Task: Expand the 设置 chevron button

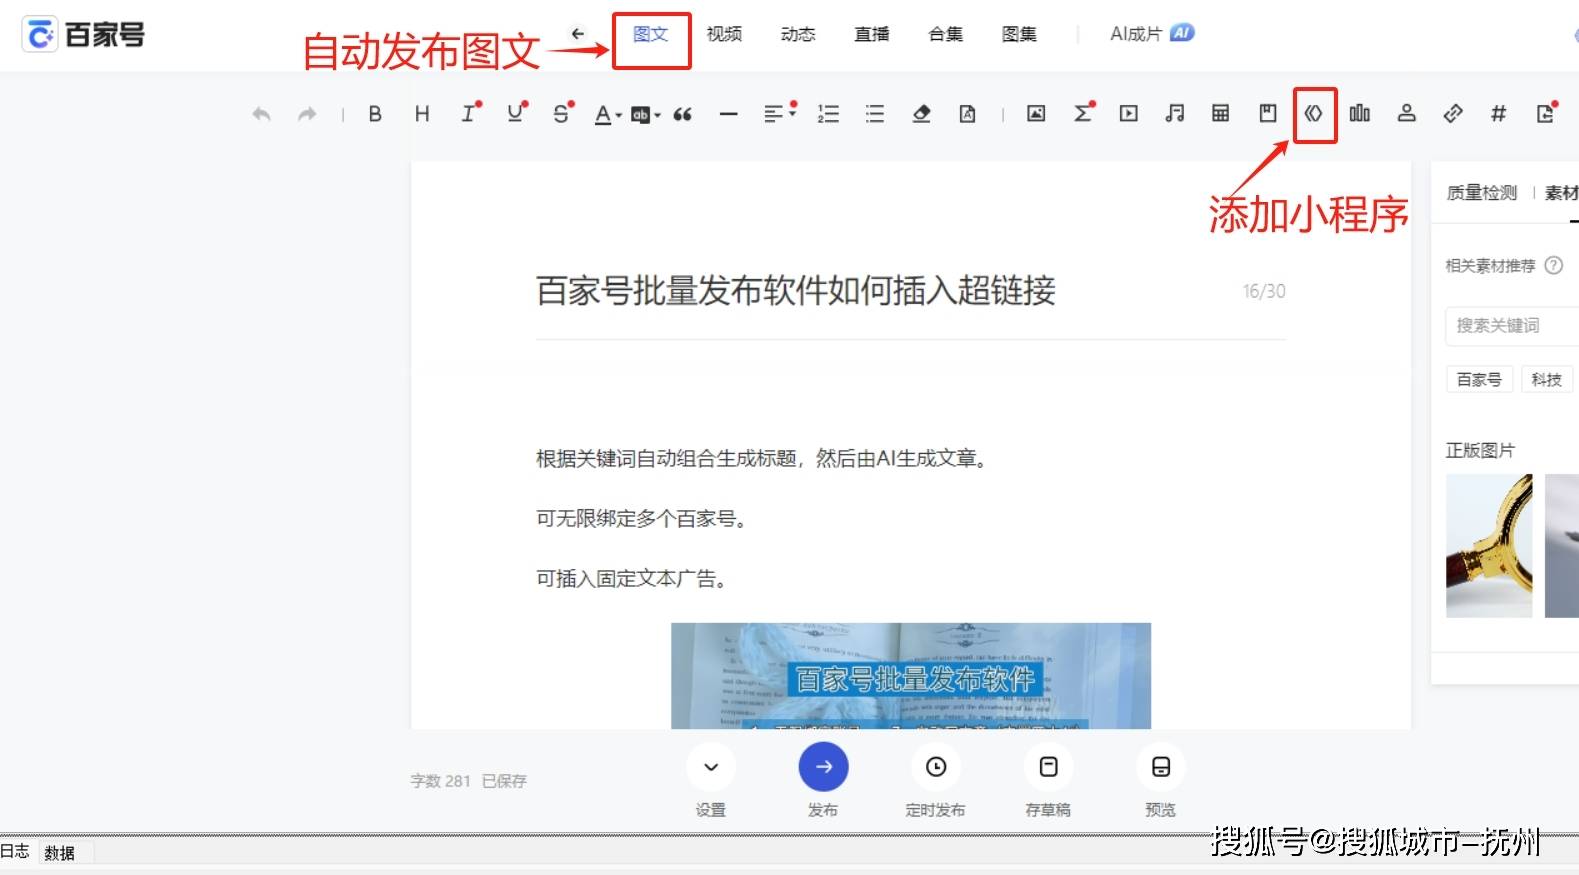Action: [x=711, y=767]
